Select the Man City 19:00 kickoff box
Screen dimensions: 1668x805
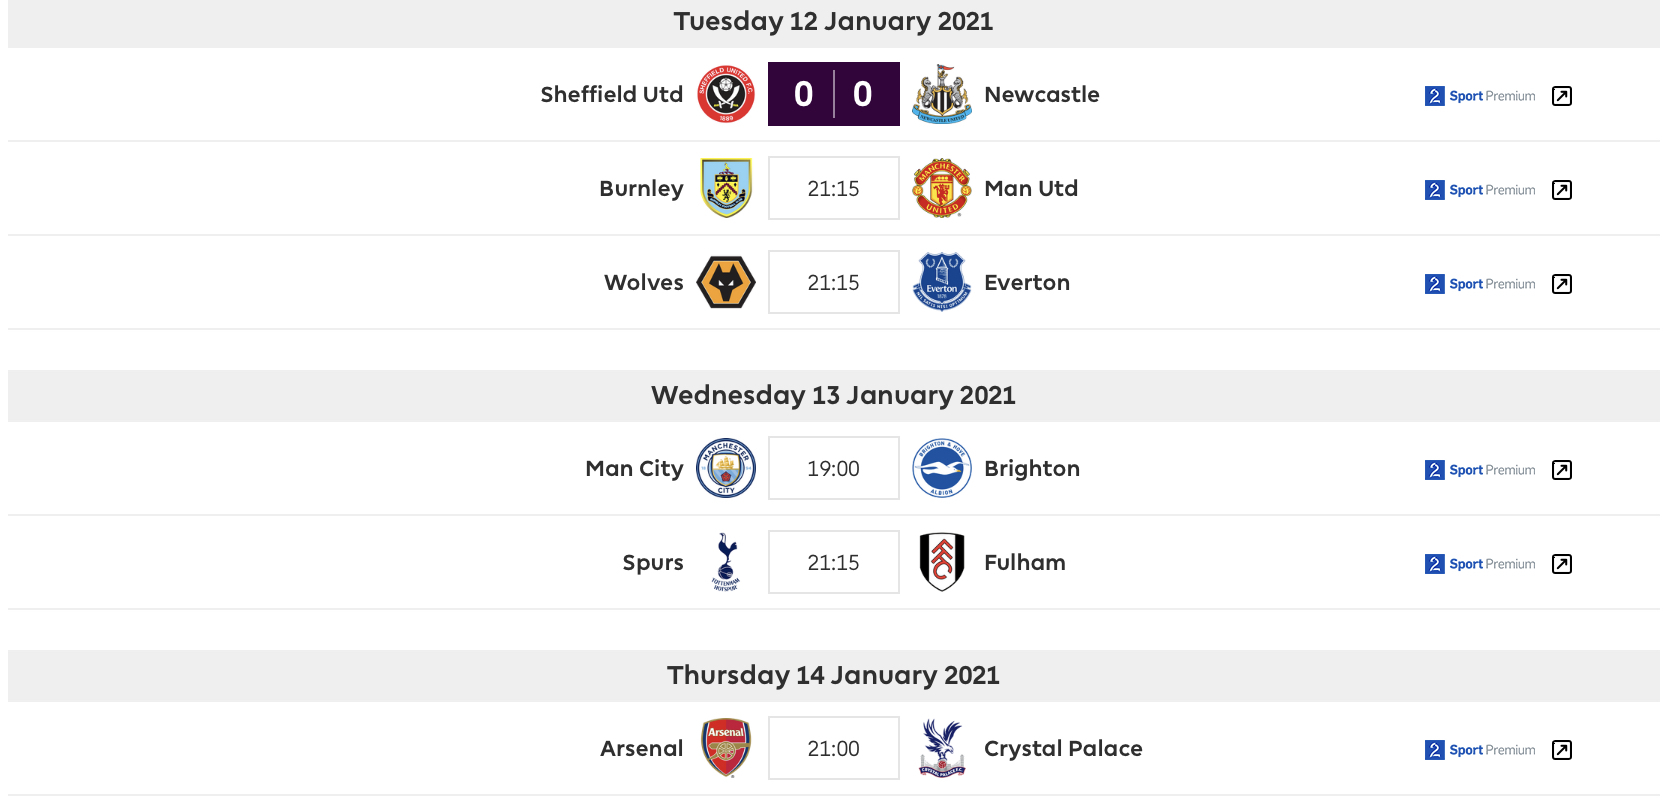click(834, 468)
